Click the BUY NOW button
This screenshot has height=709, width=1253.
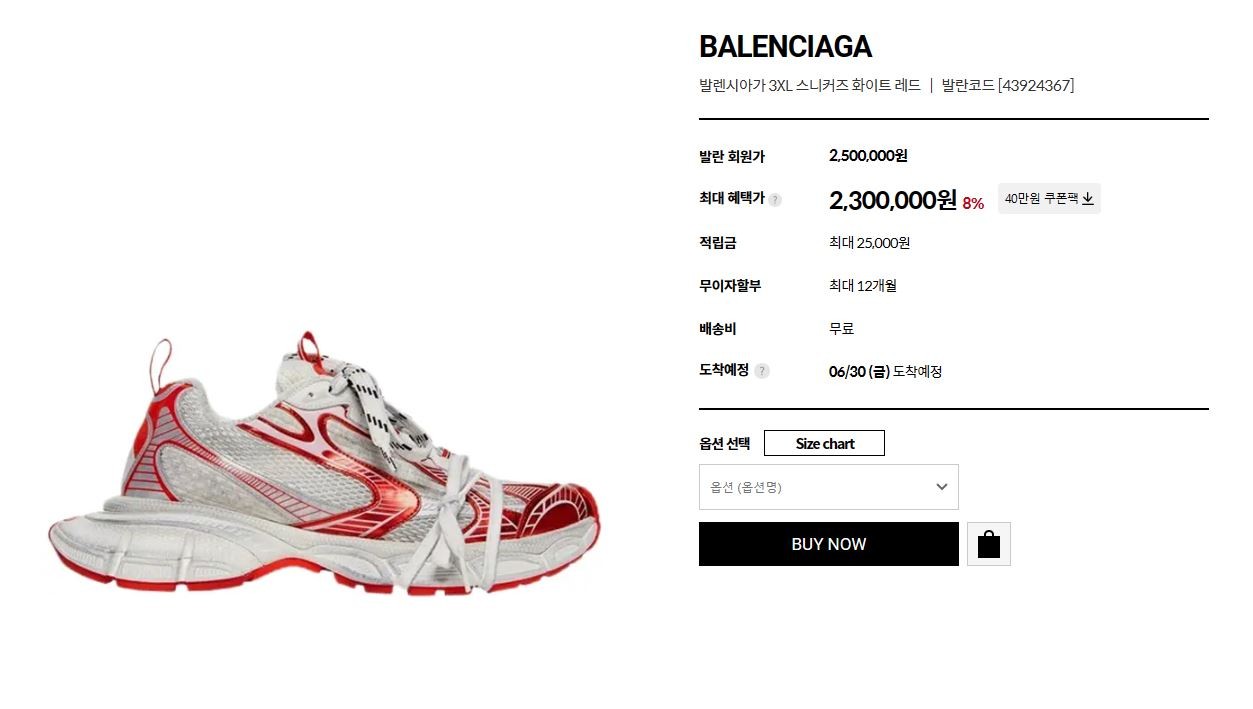tap(828, 544)
